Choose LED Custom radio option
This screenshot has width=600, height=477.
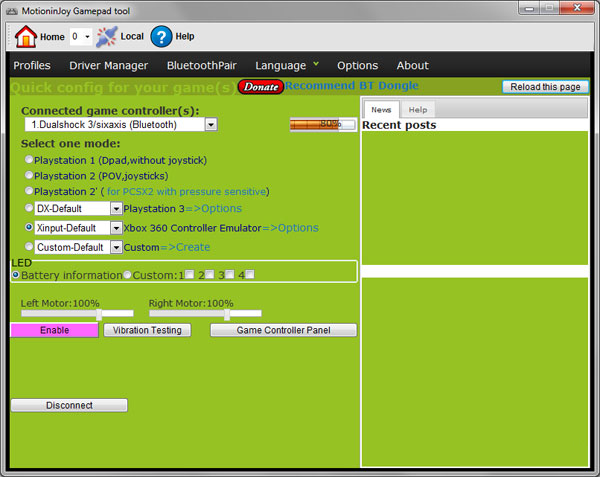[x=127, y=275]
